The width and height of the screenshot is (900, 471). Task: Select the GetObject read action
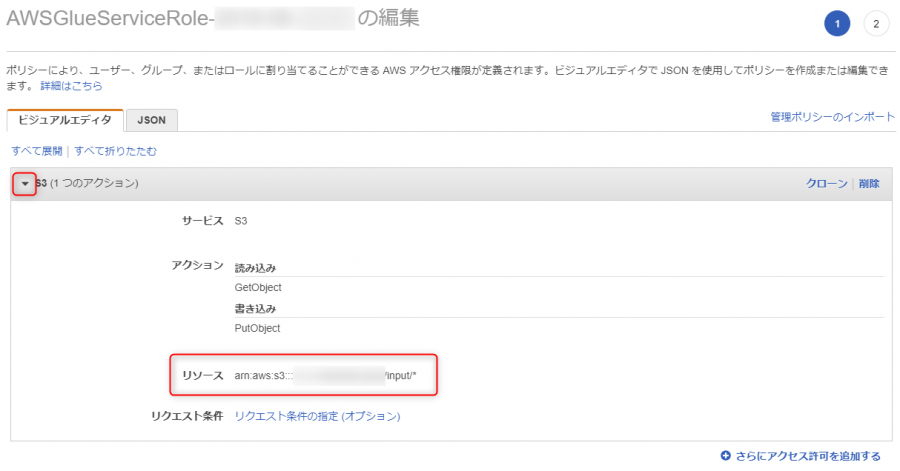258,287
